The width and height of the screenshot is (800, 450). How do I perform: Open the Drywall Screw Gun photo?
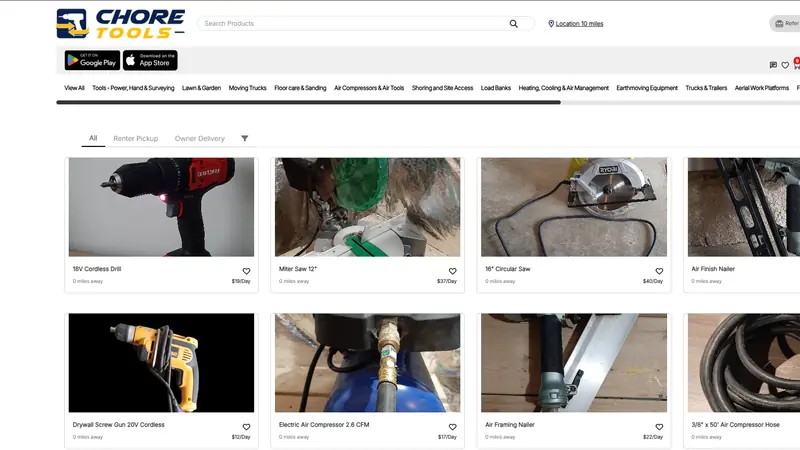click(x=161, y=363)
